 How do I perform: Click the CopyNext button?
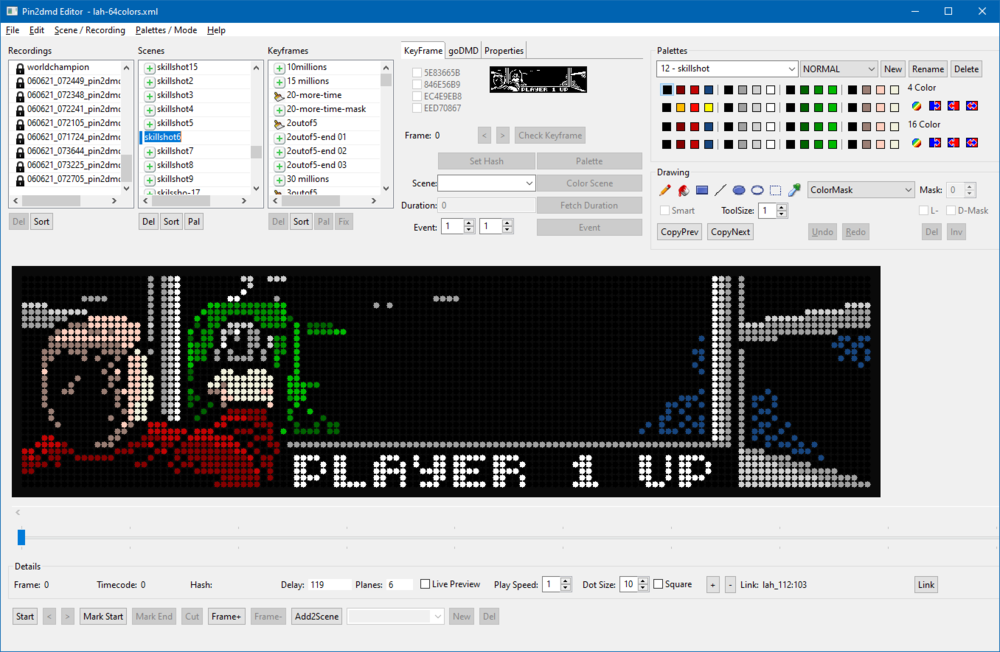(730, 232)
